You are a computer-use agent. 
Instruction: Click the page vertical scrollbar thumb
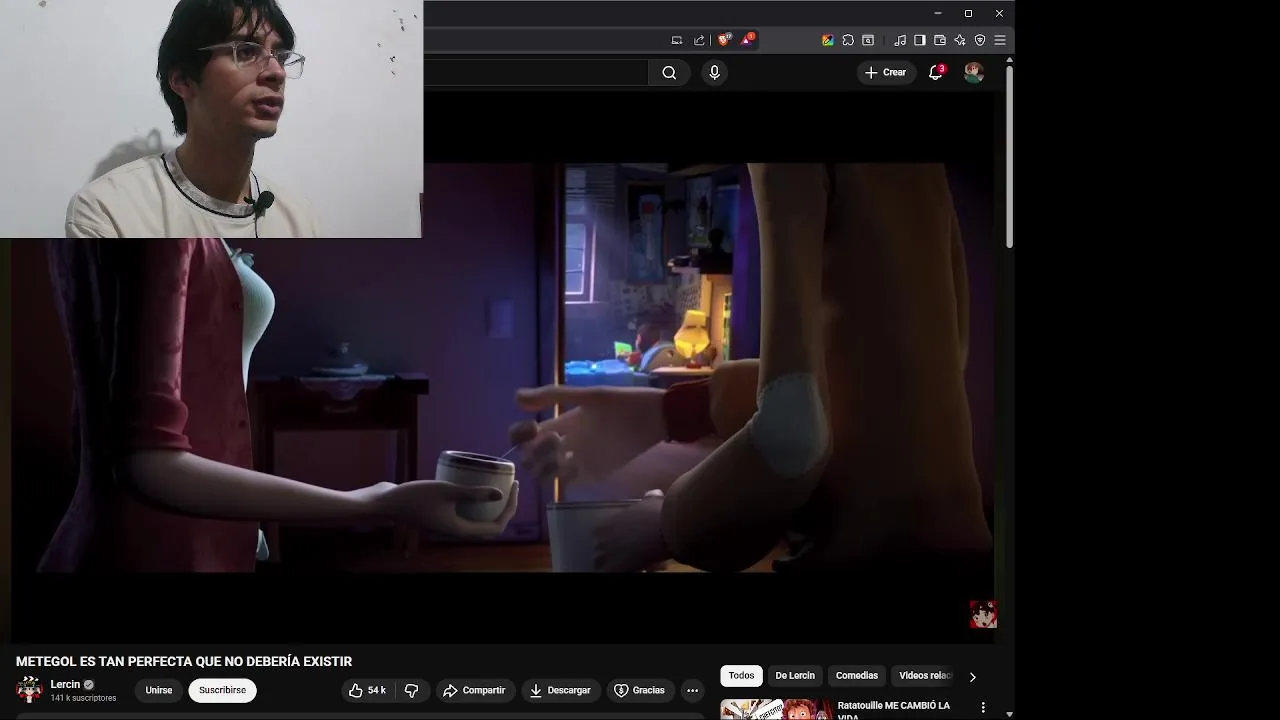tap(1009, 156)
